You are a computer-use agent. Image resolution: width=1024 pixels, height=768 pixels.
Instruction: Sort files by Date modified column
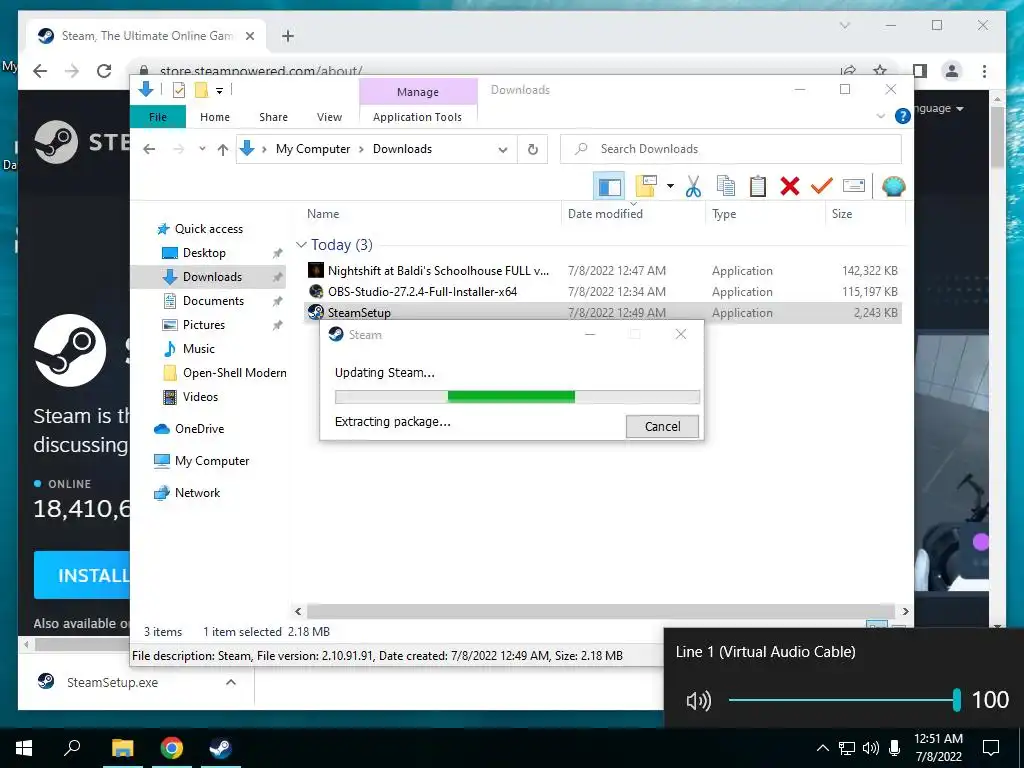[605, 214]
